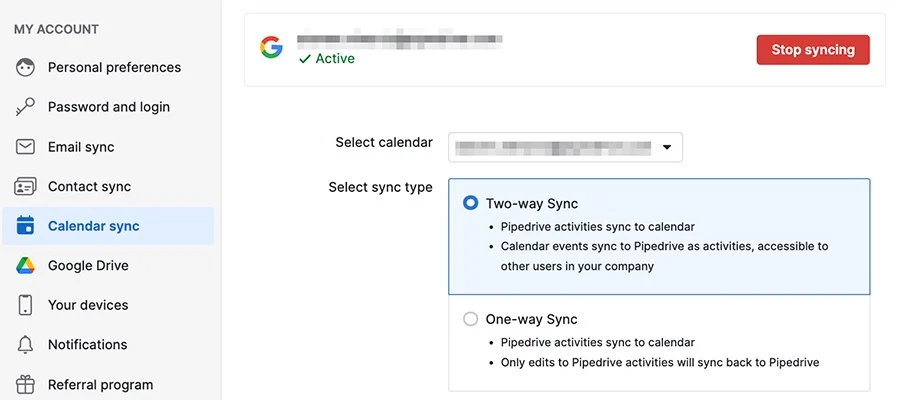The width and height of the screenshot is (900, 400).
Task: Click the Google logo of the synced account
Action: coord(271,47)
